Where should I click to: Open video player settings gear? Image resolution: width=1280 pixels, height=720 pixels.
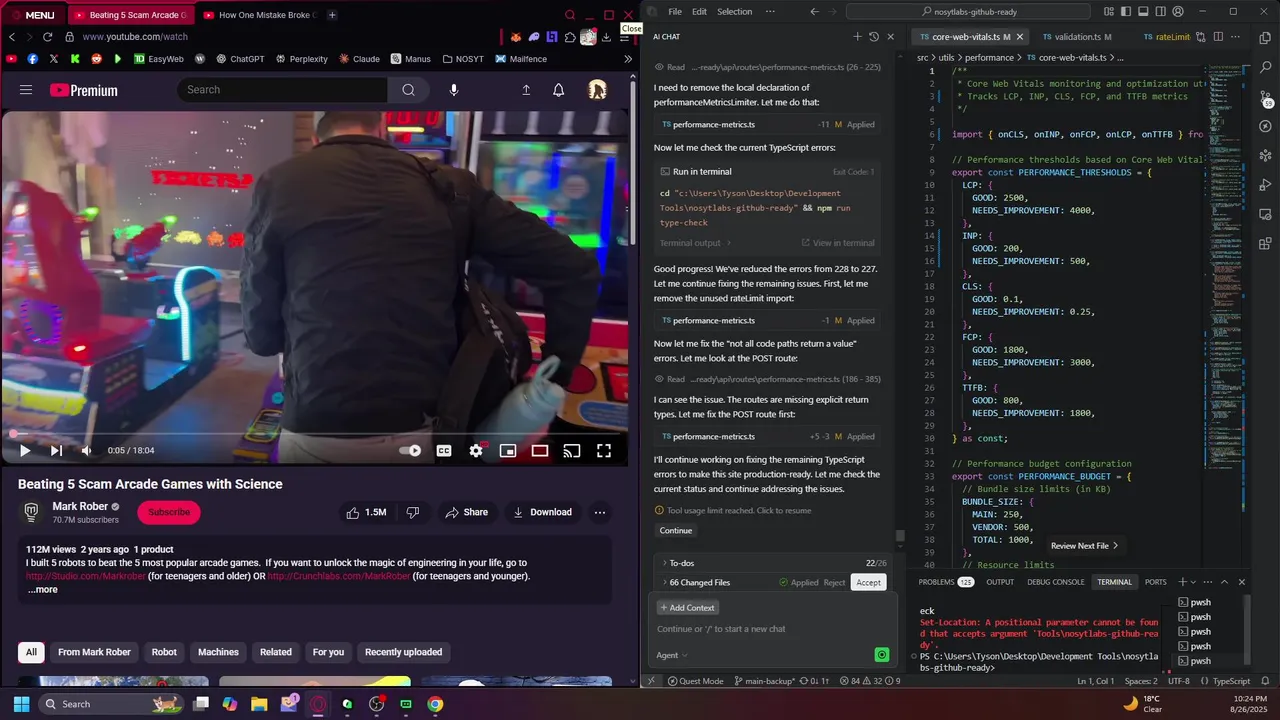coord(476,451)
